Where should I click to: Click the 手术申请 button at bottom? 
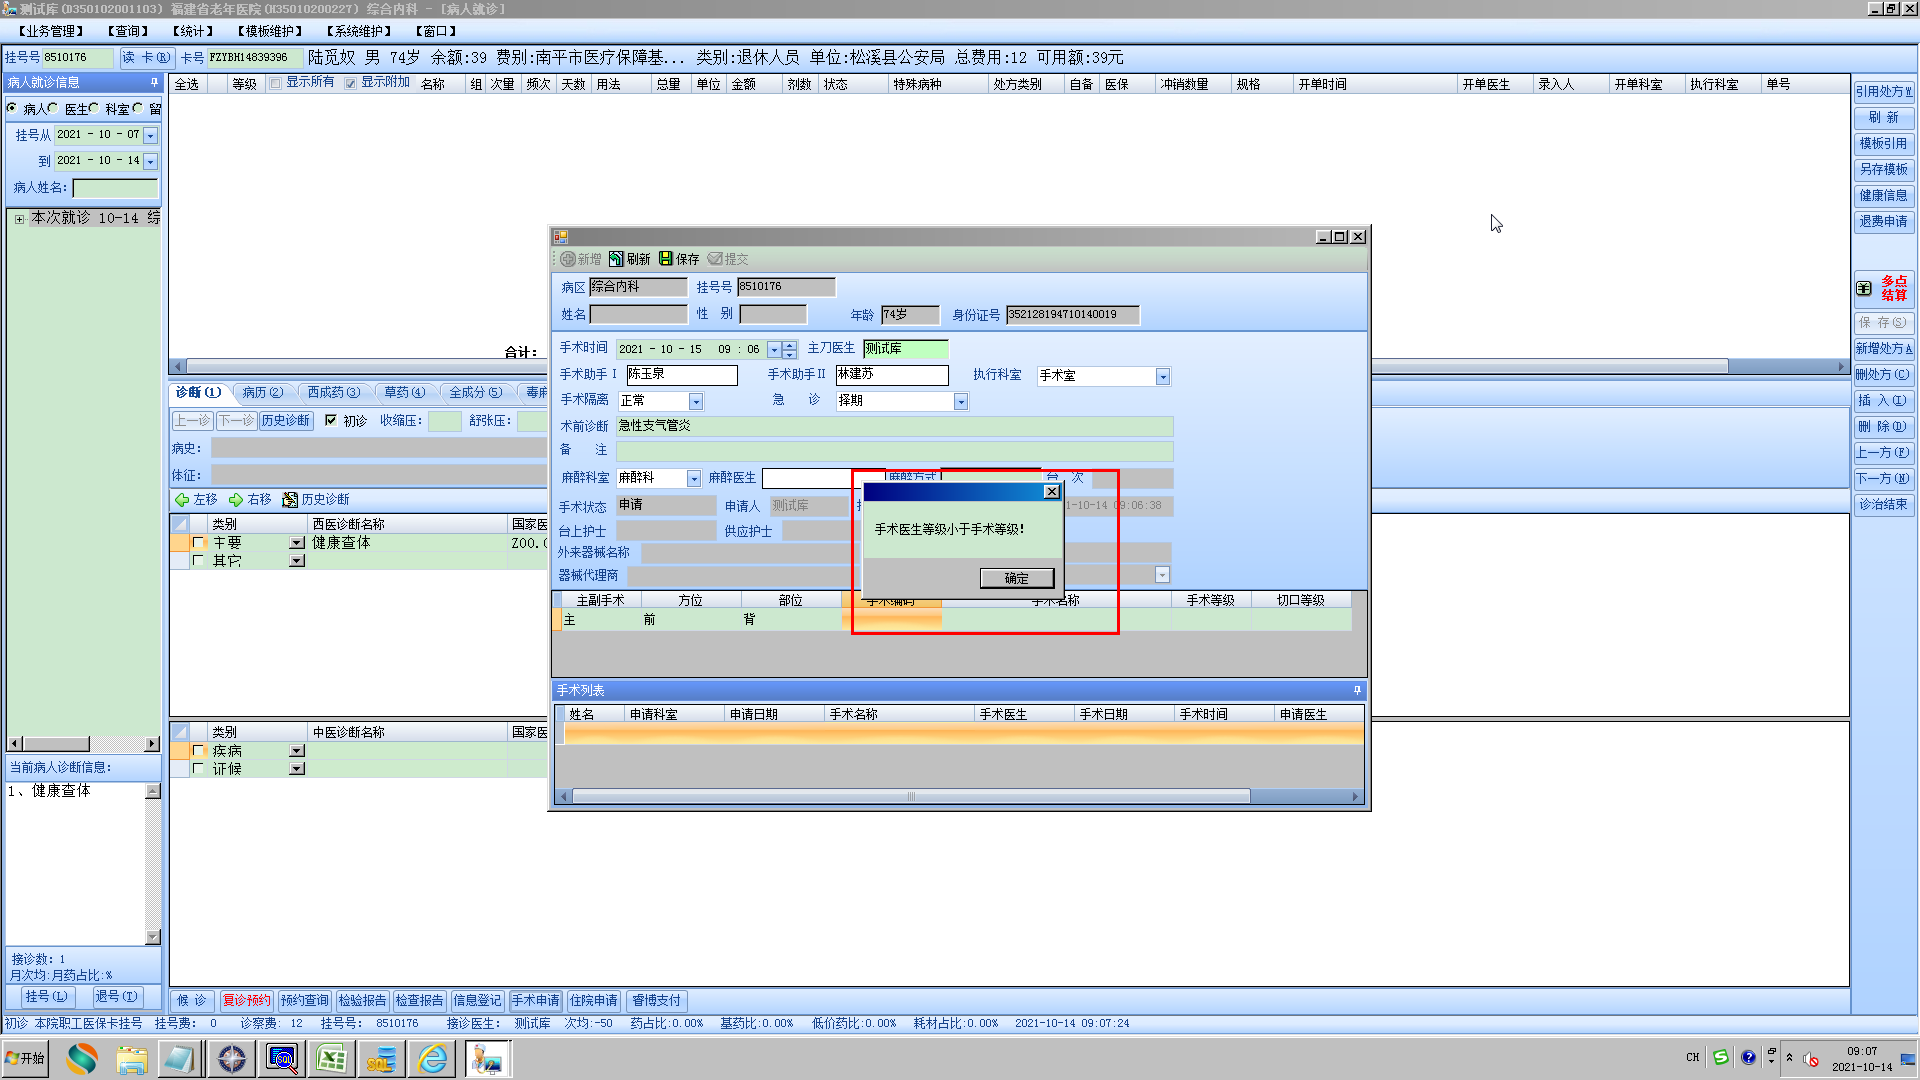click(536, 1000)
